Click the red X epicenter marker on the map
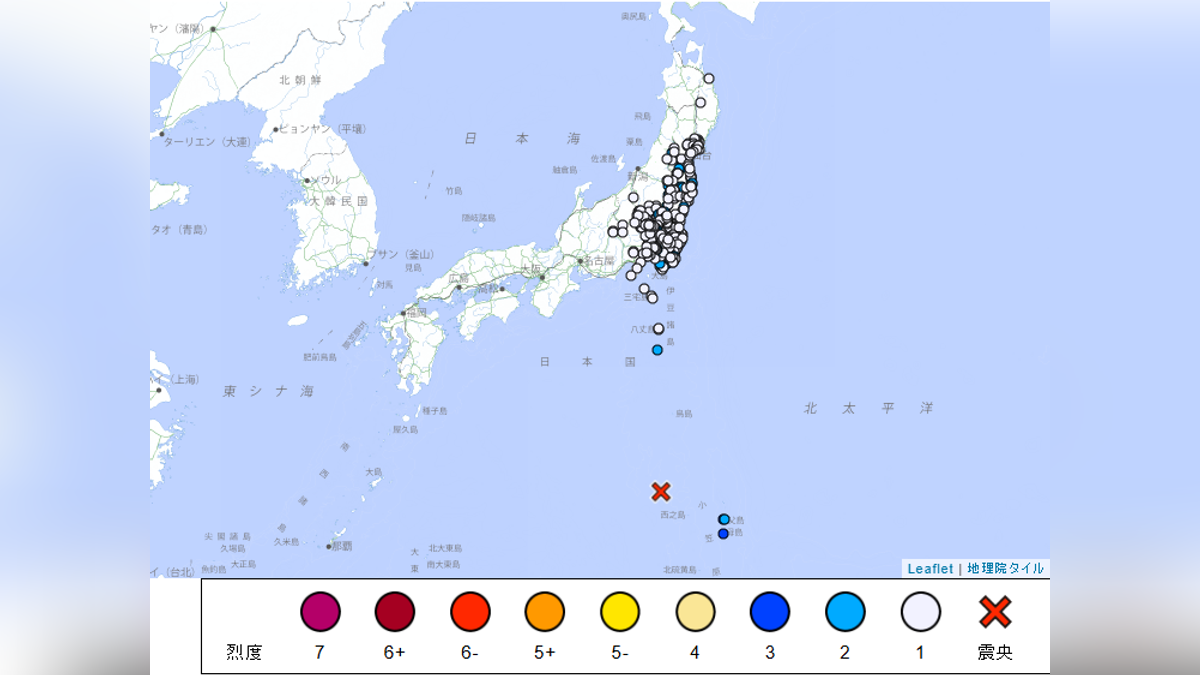The height and width of the screenshot is (675, 1200). point(661,491)
